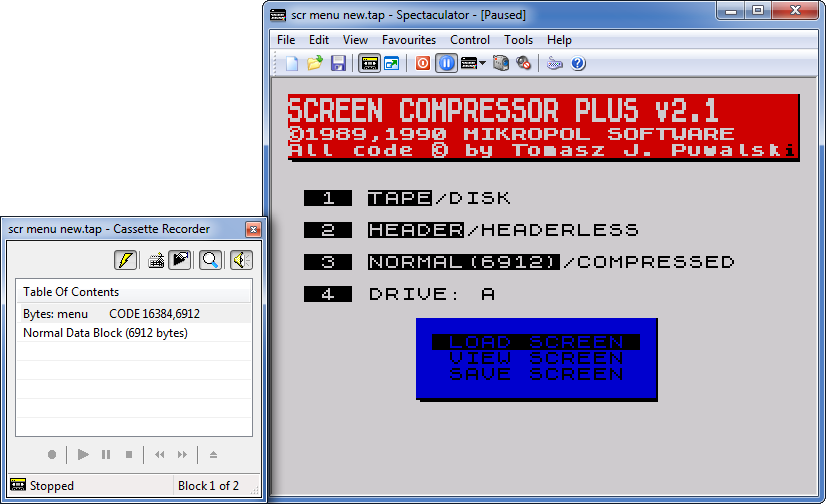Image resolution: width=826 pixels, height=504 pixels.
Task: Click highlighted HEADER option text
Action: click(416, 230)
